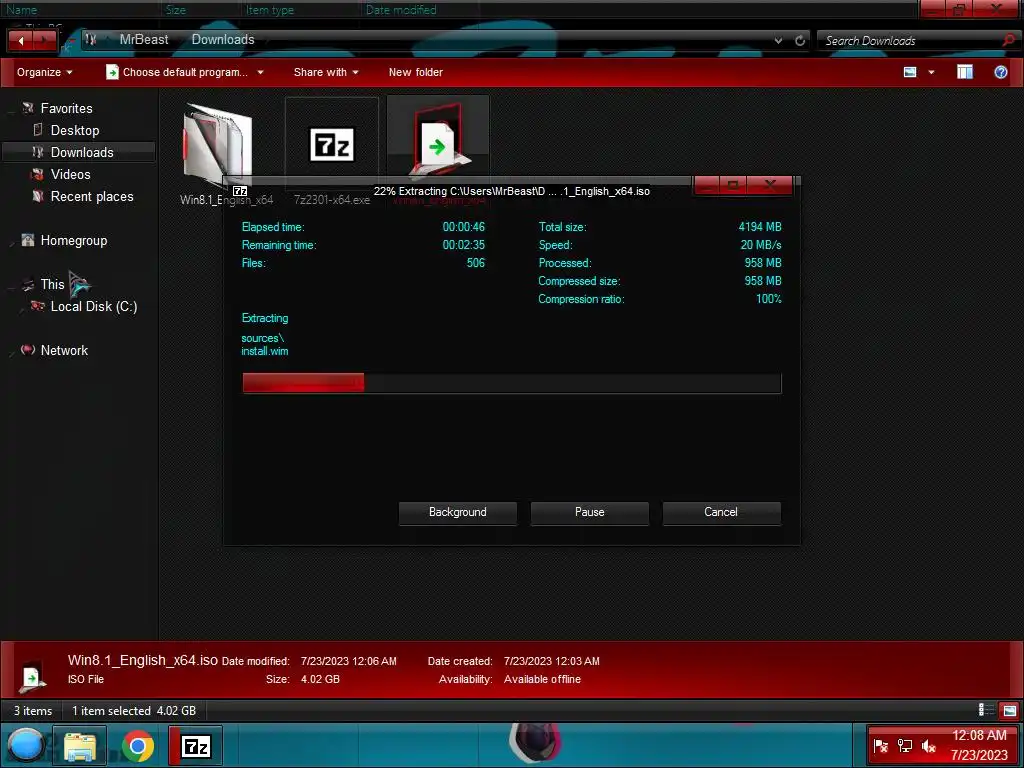Toggle the preview pane icon
This screenshot has width=1024, height=768.
pyautogui.click(x=965, y=72)
